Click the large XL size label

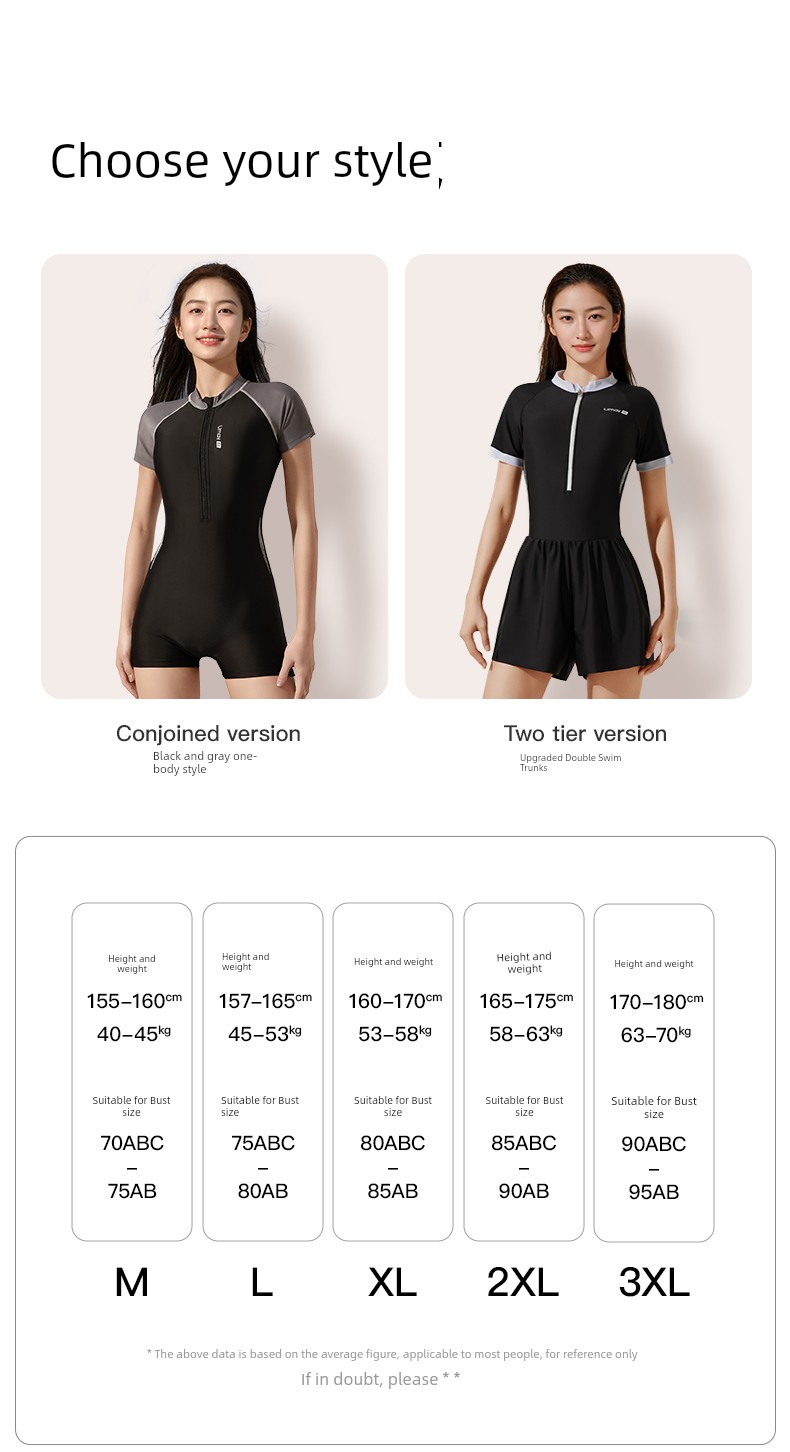point(393,1282)
